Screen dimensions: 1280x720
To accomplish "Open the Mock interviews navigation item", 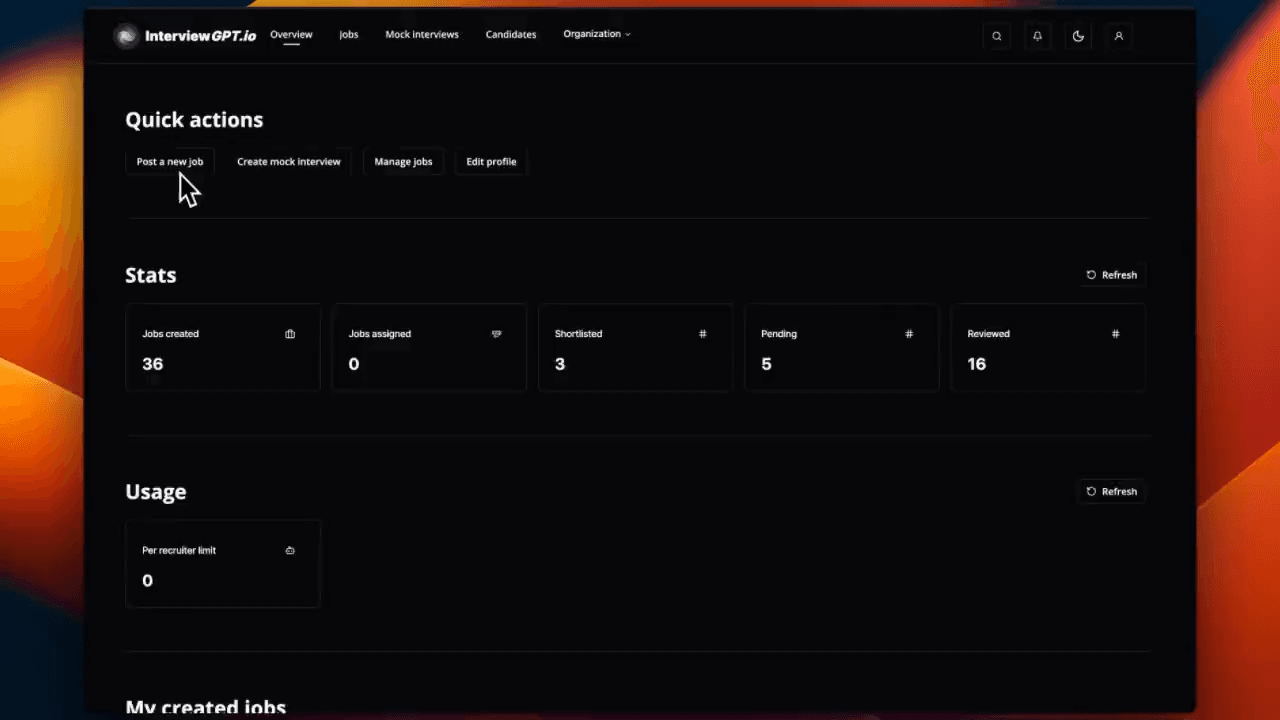I will pos(422,34).
